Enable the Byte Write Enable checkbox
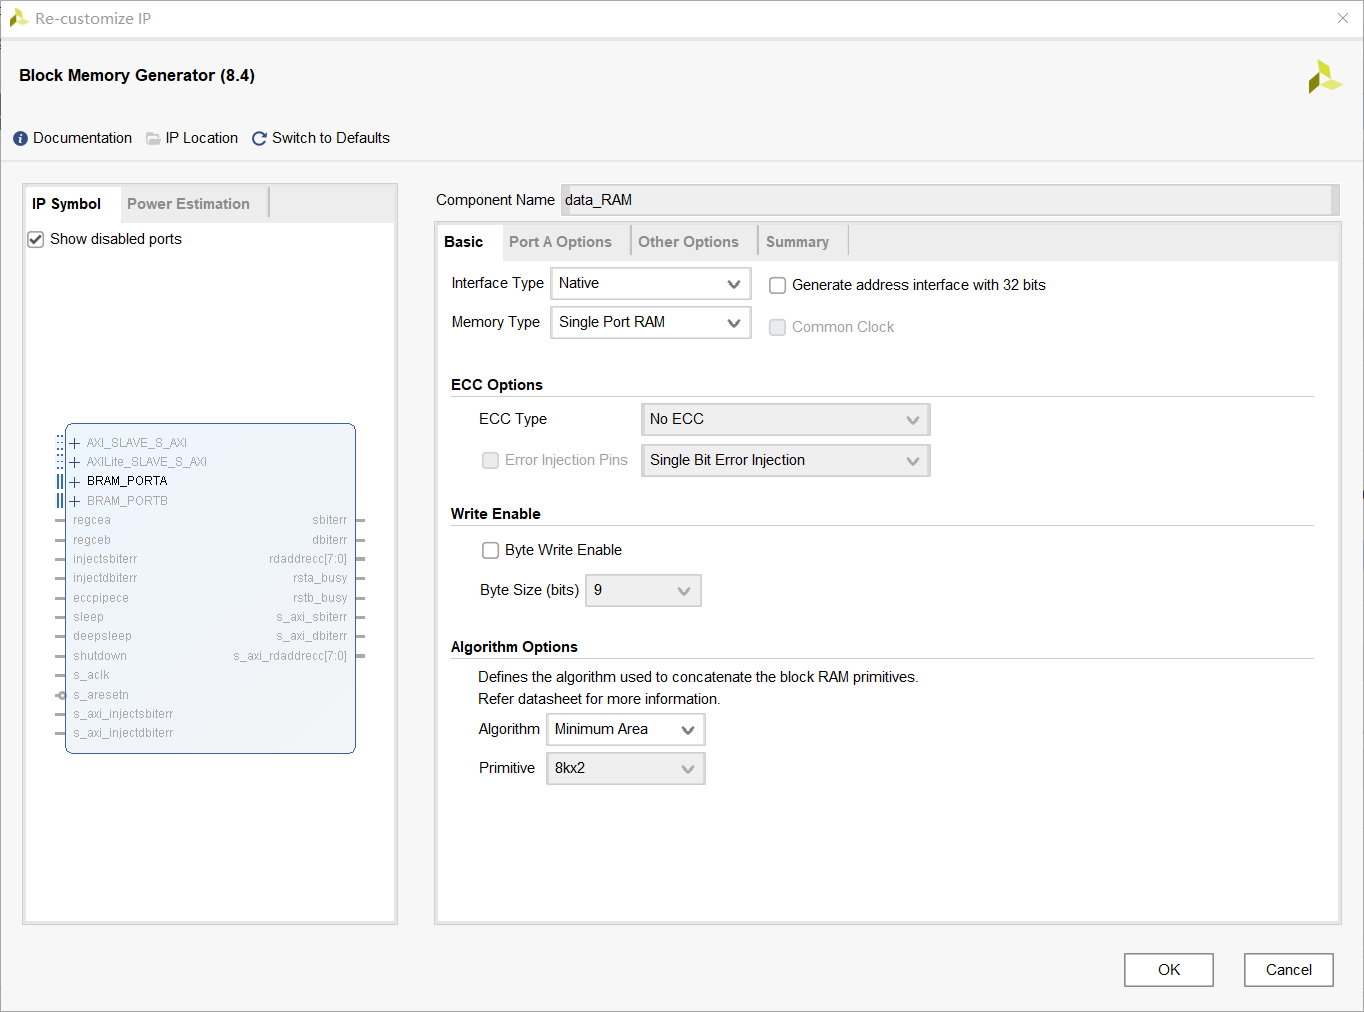Image resolution: width=1364 pixels, height=1012 pixels. click(490, 550)
